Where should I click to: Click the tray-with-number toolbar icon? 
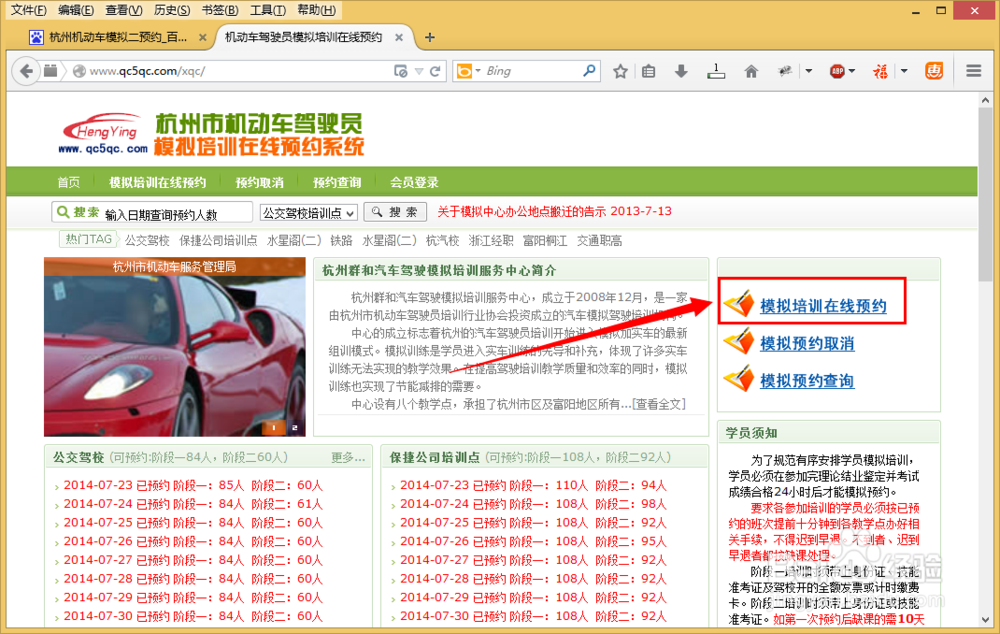(x=716, y=71)
